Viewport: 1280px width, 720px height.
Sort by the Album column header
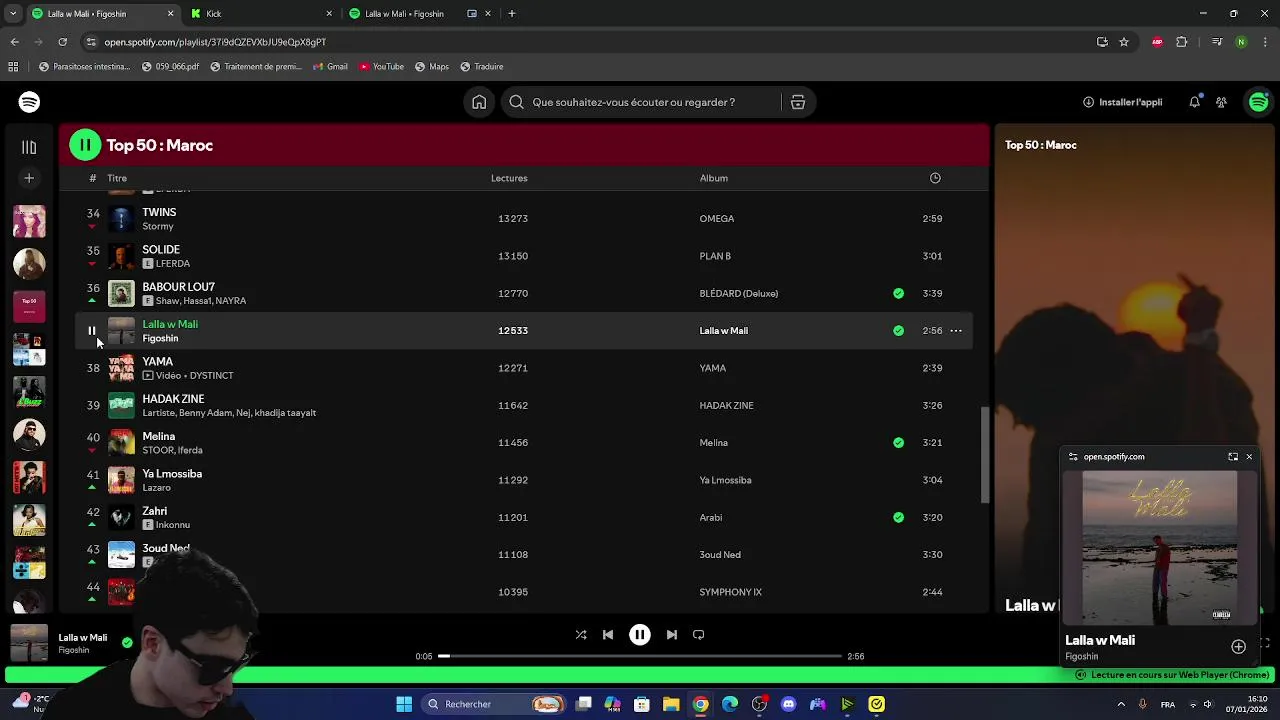(x=714, y=178)
